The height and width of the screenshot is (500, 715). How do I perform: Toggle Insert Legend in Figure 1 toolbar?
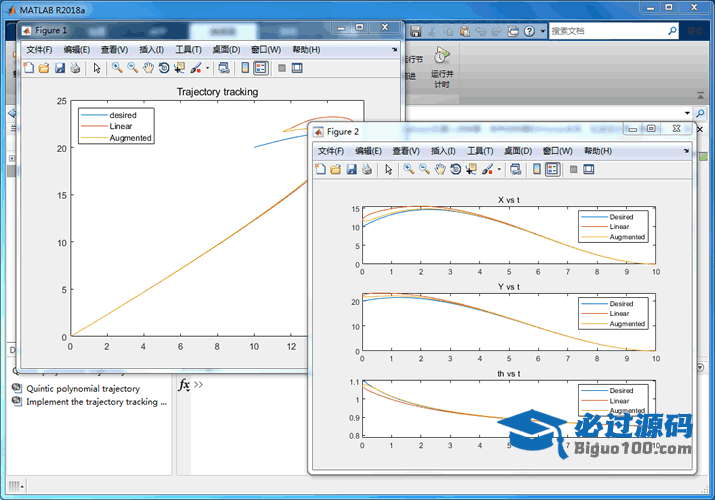[x=261, y=68]
